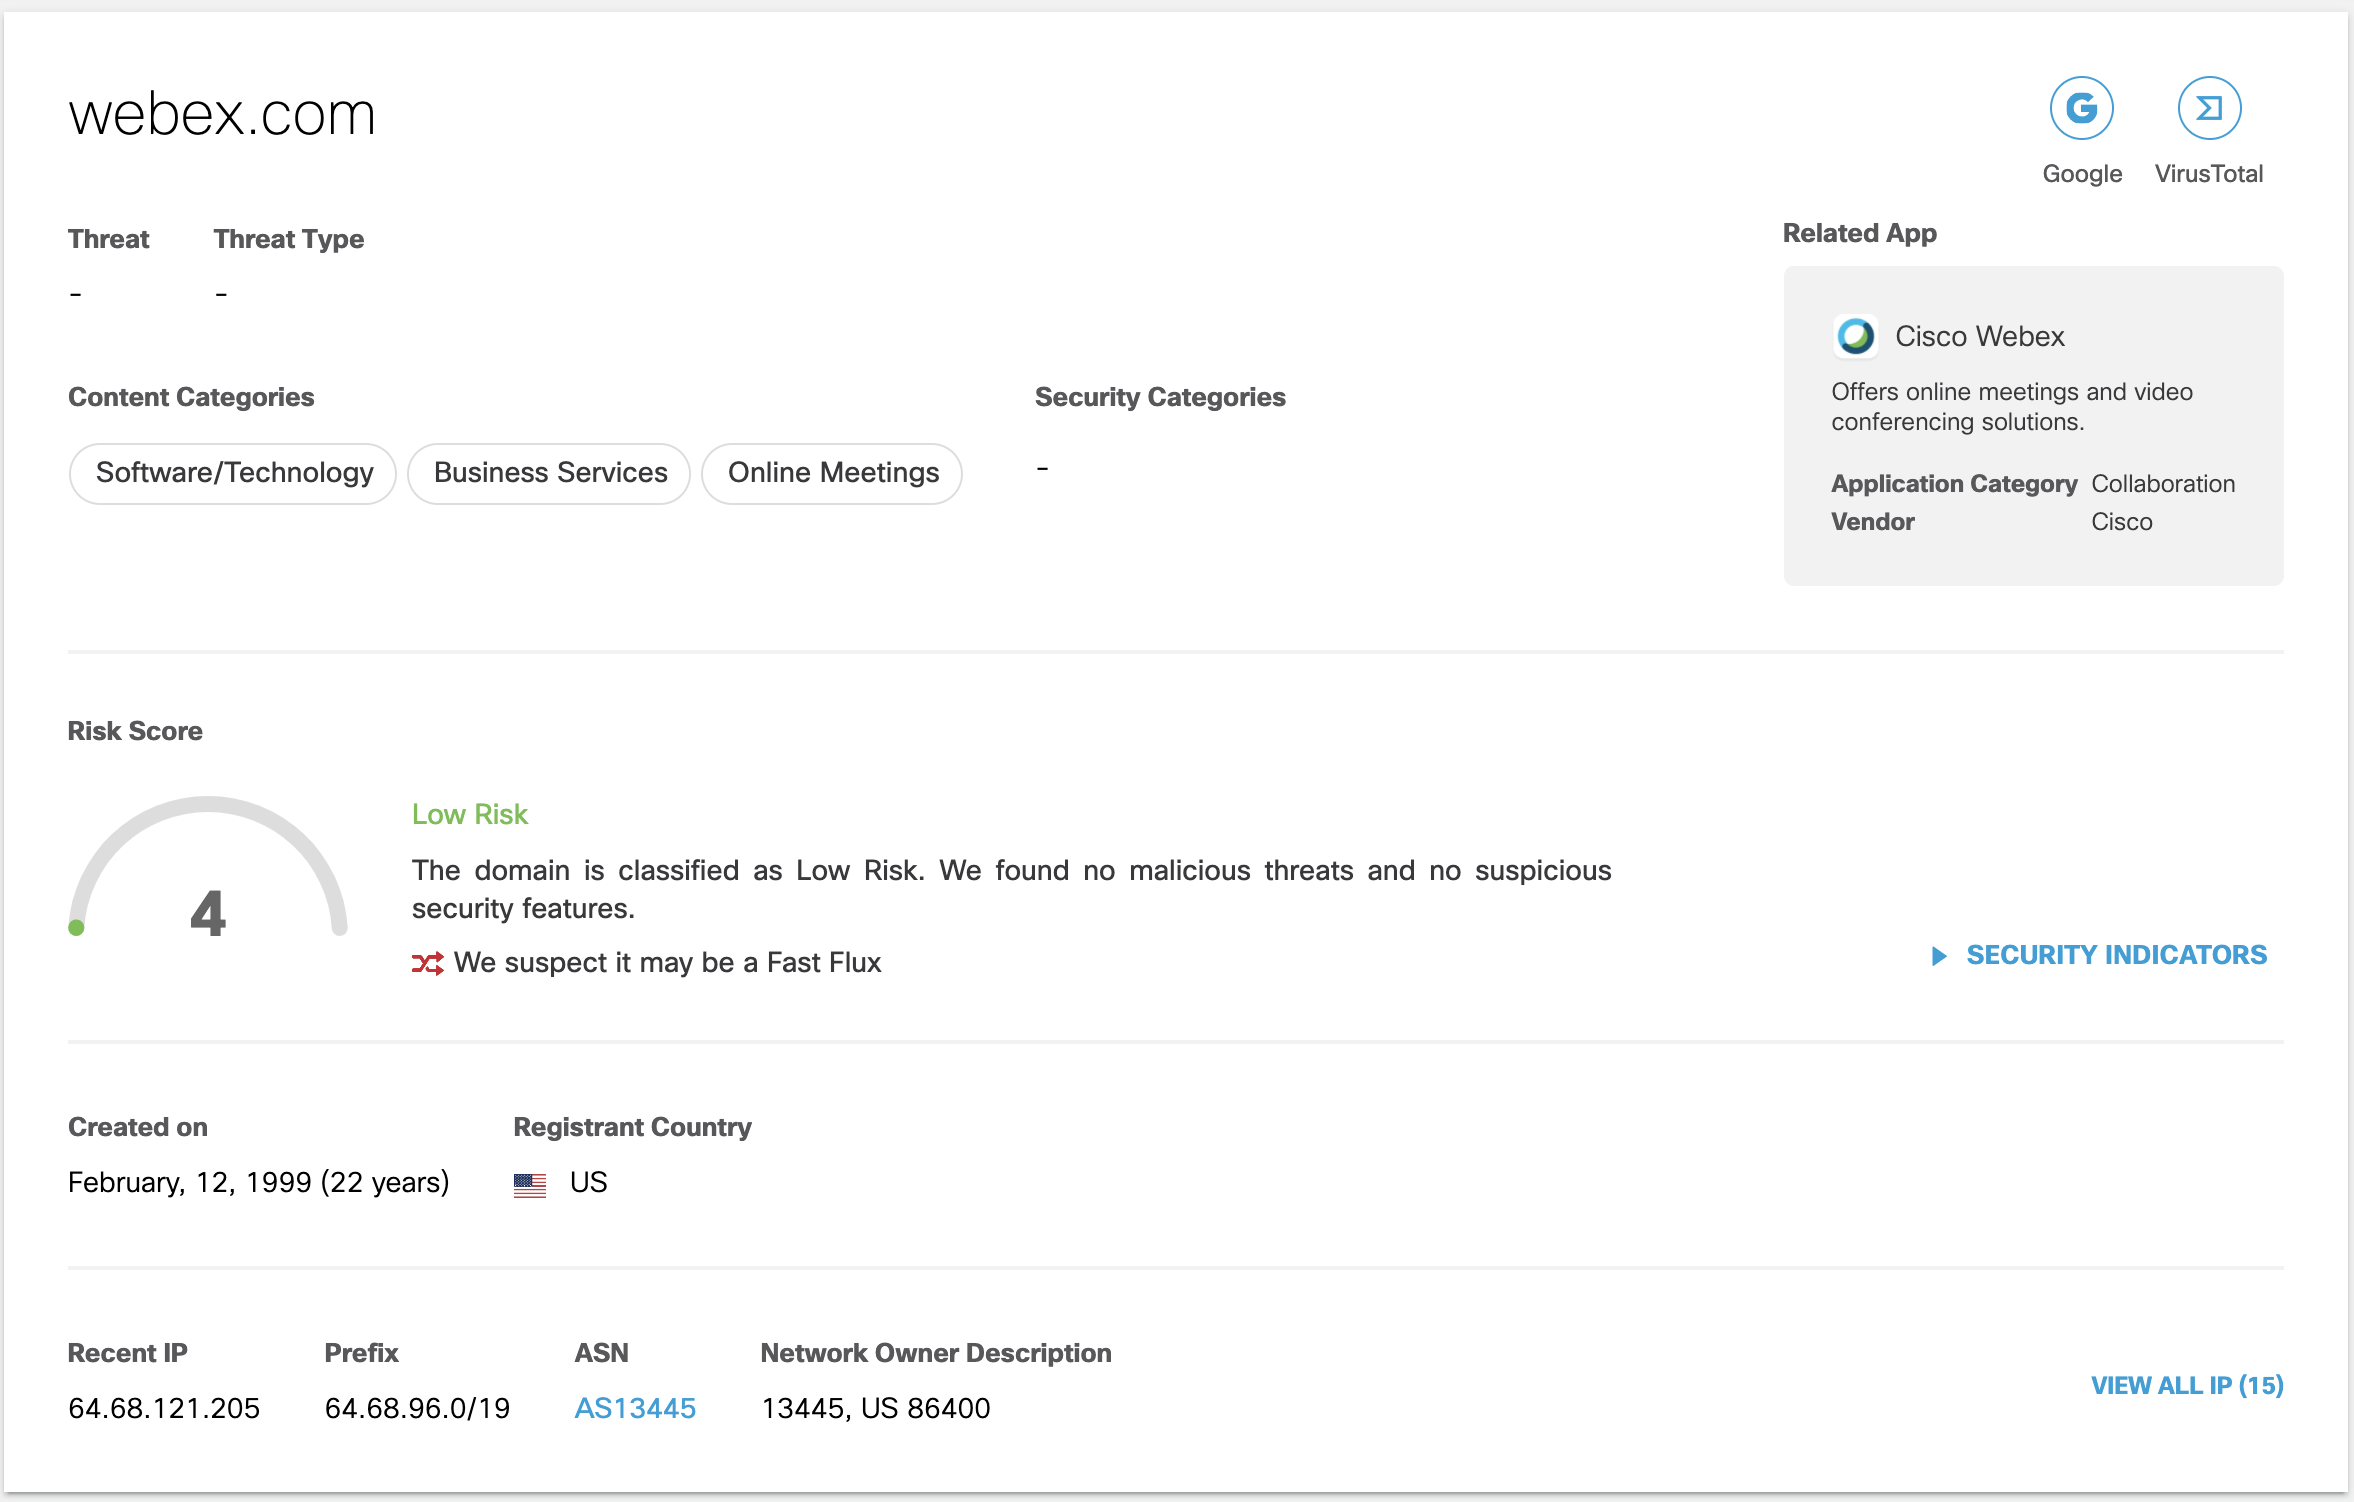The image size is (2354, 1502).
Task: Select the Software/Technology category tag
Action: click(x=233, y=473)
